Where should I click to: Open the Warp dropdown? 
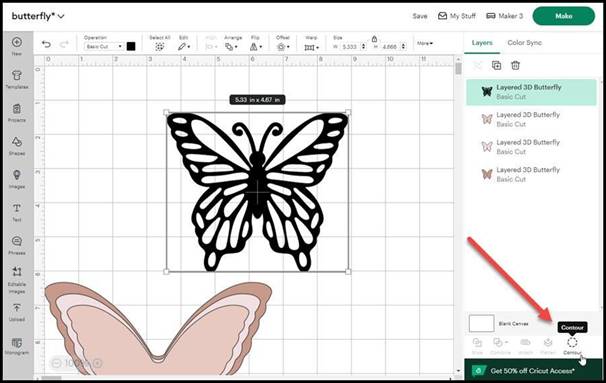(312, 48)
